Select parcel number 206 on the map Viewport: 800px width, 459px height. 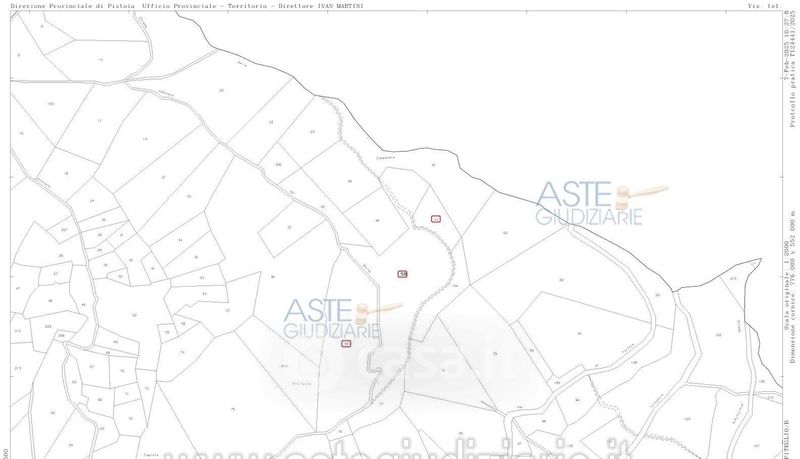pos(278,164)
